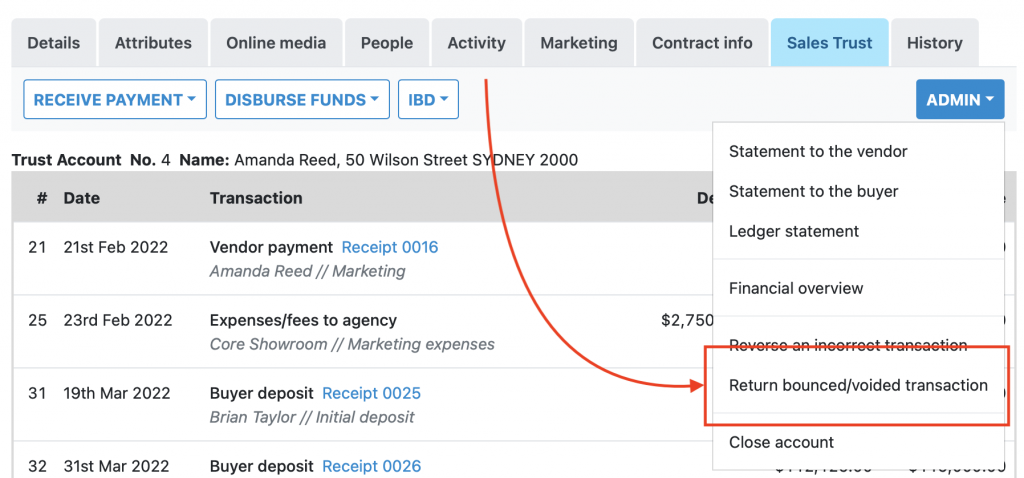Select Return bounced/voided transaction

pyautogui.click(x=858, y=386)
